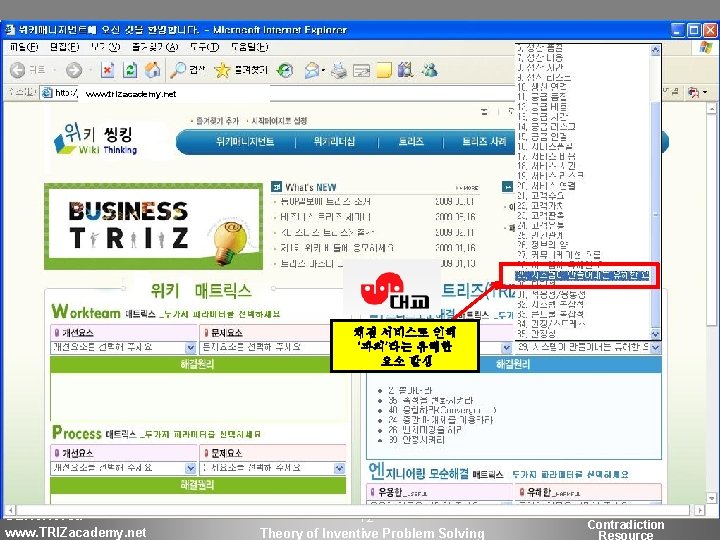Open Workteam 문제요소 dropdown
The width and height of the screenshot is (720, 540).
(273, 348)
